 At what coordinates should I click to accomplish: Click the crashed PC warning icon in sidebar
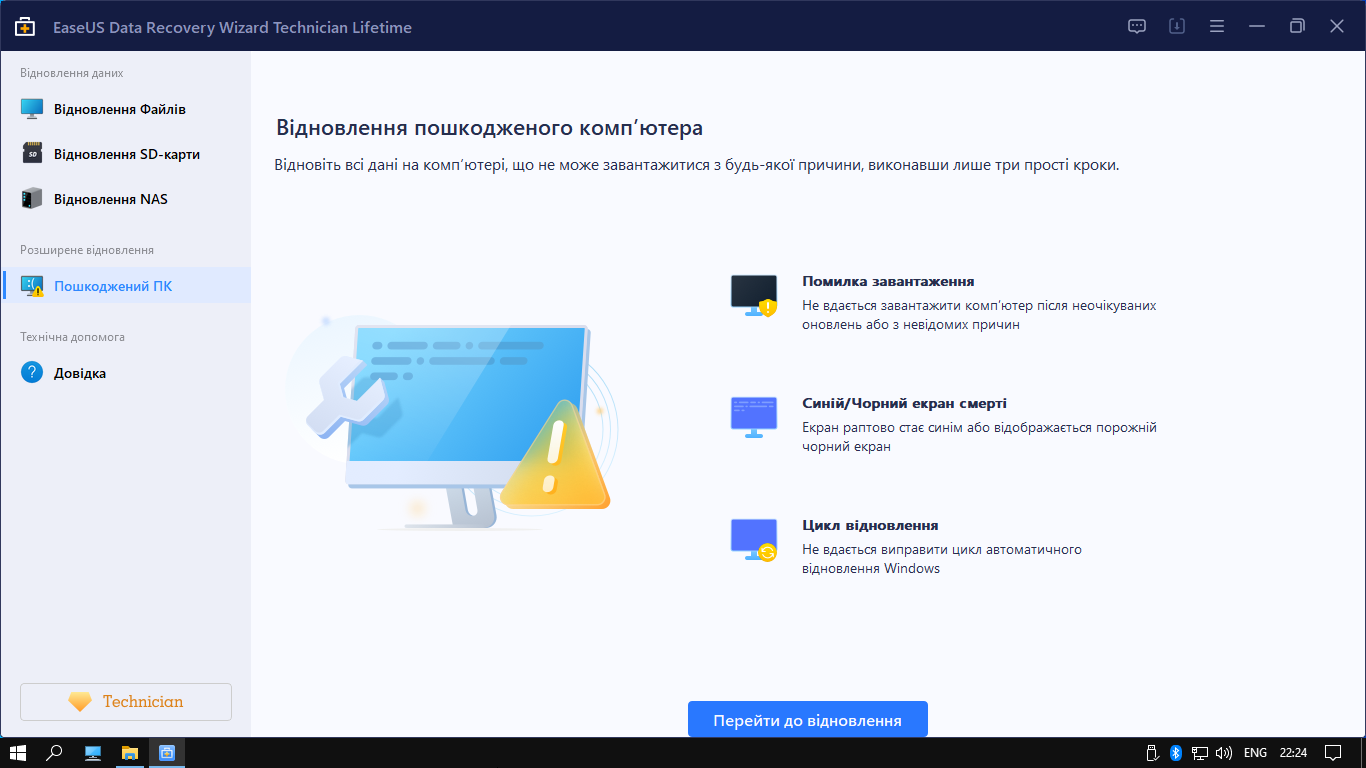[x=32, y=287]
